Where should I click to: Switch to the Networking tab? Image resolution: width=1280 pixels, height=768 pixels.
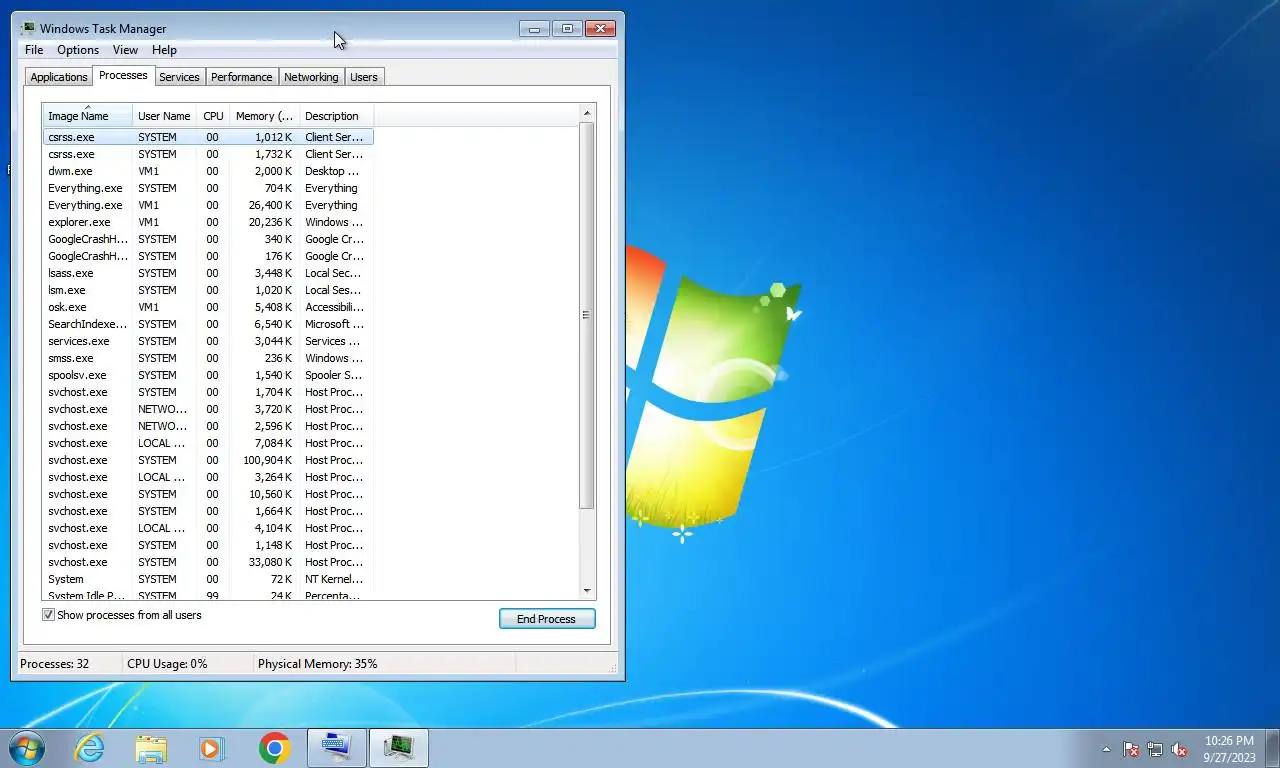(x=311, y=77)
